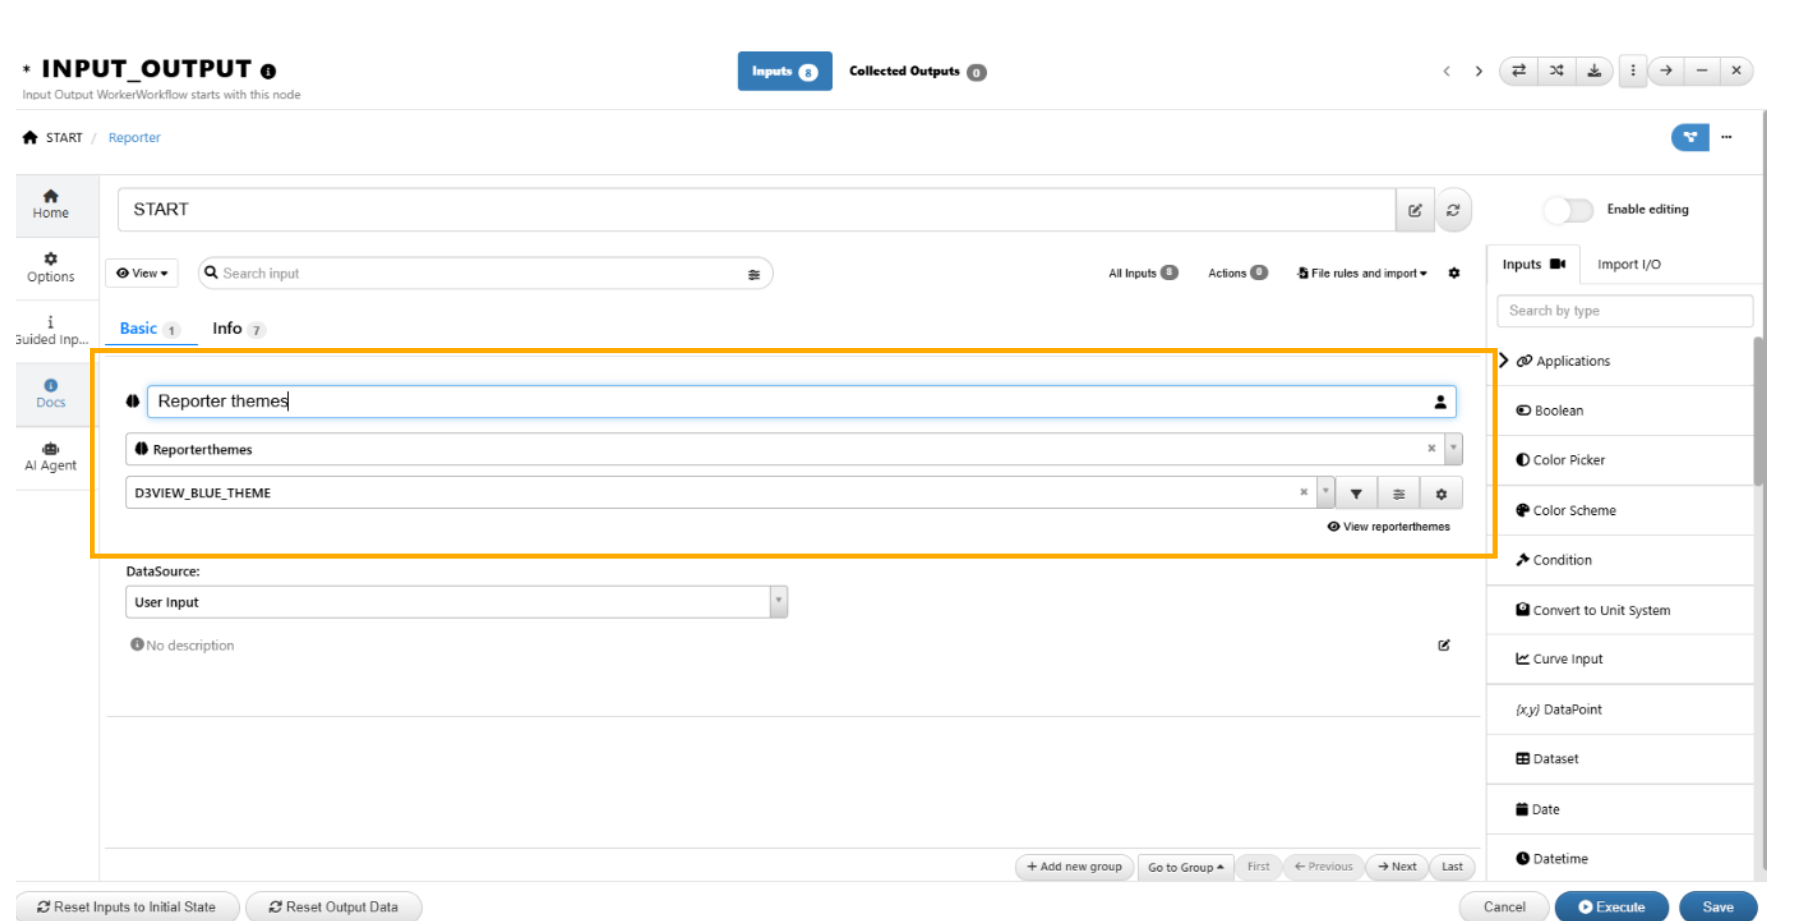The height and width of the screenshot is (921, 1802).
Task: Click View reporterthemes eye link
Action: pos(1388,527)
